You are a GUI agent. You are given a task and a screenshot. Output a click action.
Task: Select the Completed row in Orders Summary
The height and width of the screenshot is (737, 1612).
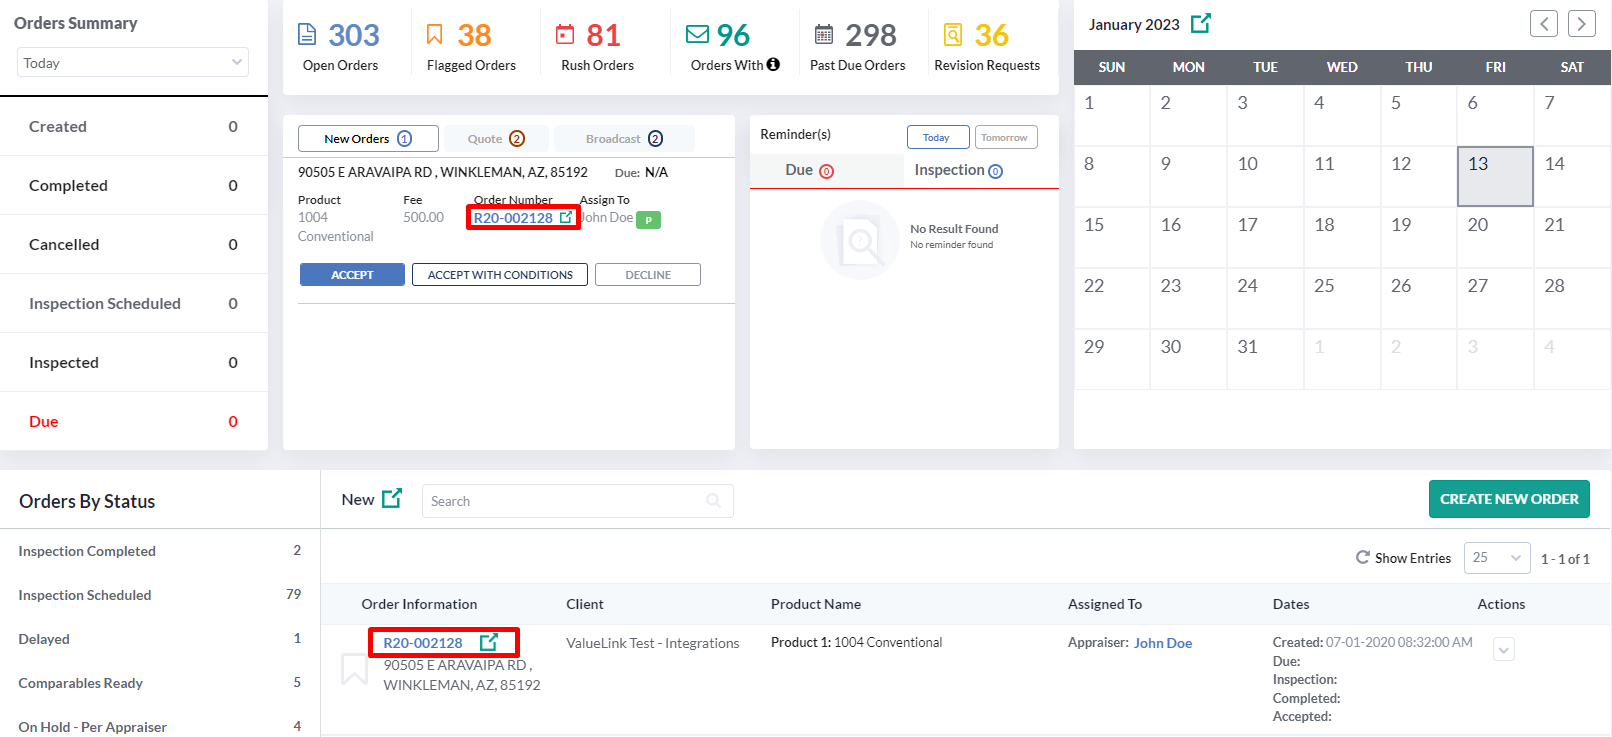click(134, 186)
